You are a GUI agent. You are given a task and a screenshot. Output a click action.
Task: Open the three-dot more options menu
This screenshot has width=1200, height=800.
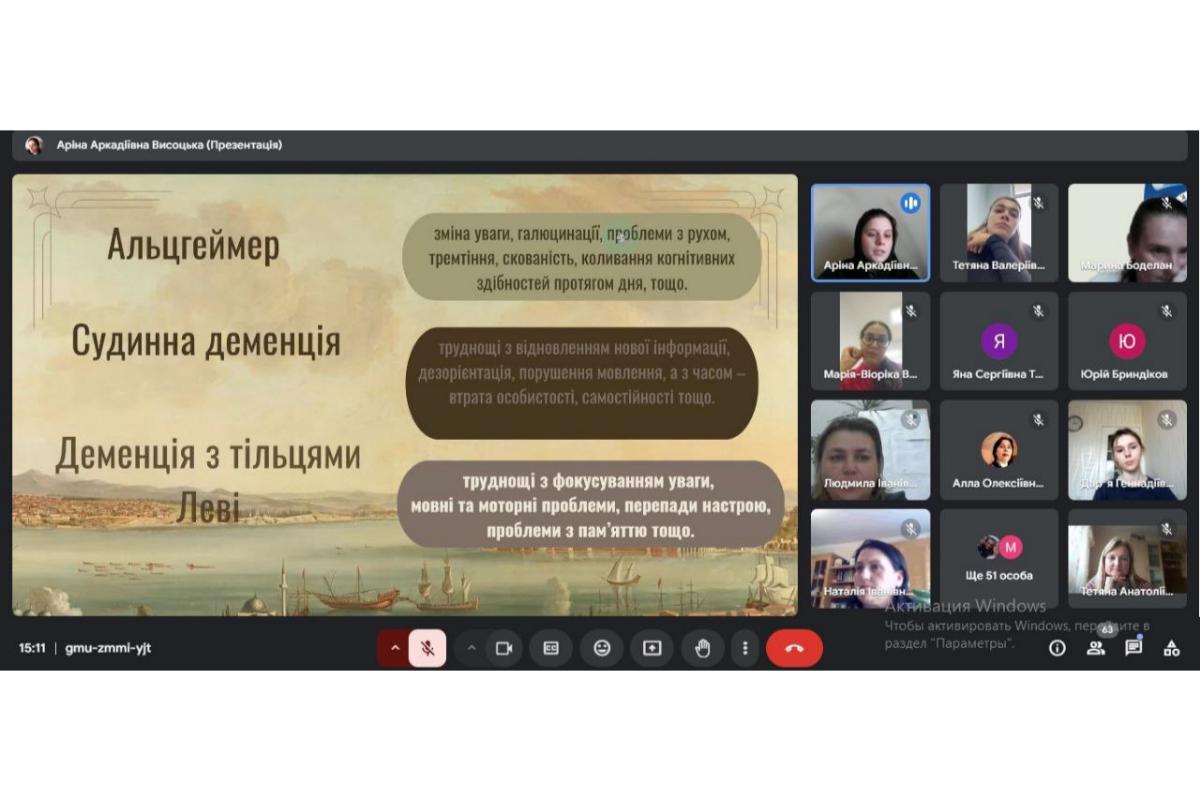pos(744,648)
